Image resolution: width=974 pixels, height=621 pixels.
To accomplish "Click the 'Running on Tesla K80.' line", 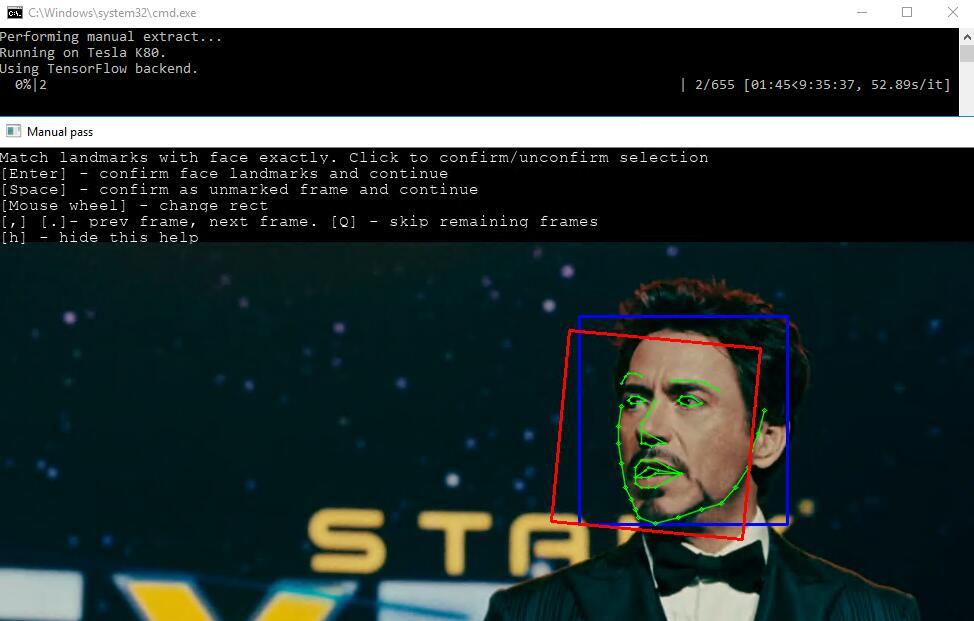I will coord(83,53).
